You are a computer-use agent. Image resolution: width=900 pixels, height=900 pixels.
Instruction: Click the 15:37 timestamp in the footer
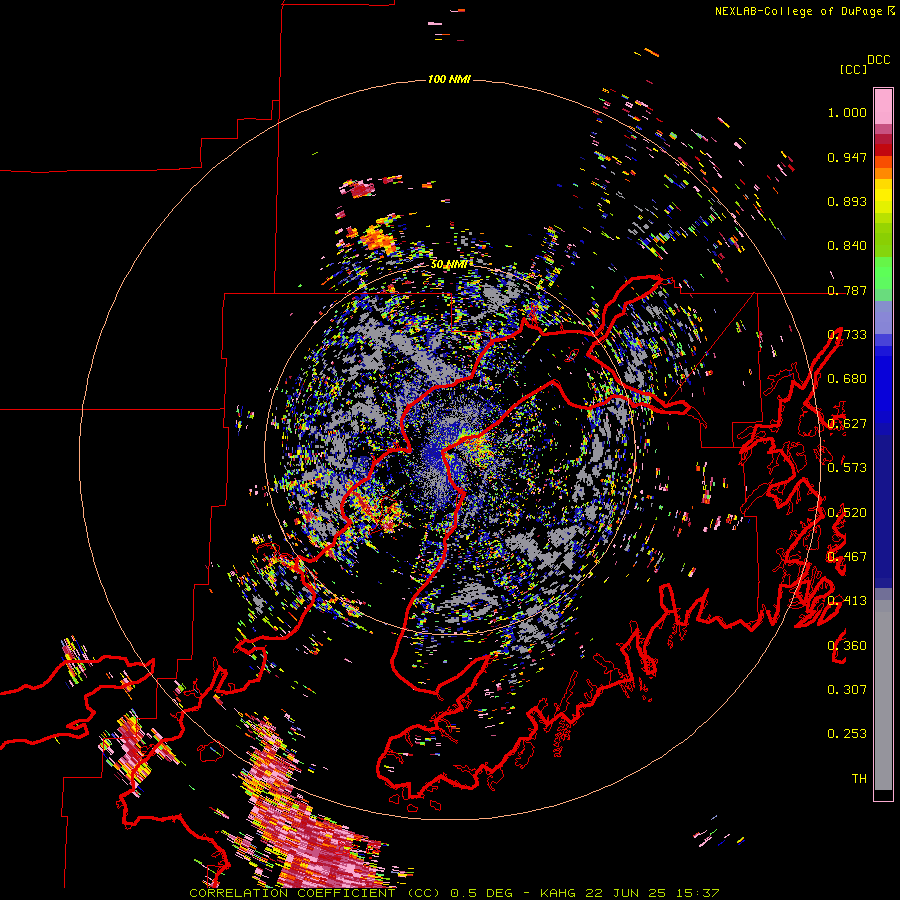pos(697,893)
